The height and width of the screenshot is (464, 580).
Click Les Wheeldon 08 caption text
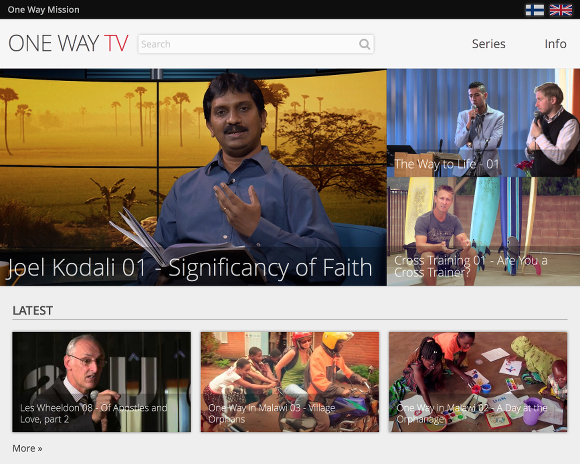click(94, 413)
